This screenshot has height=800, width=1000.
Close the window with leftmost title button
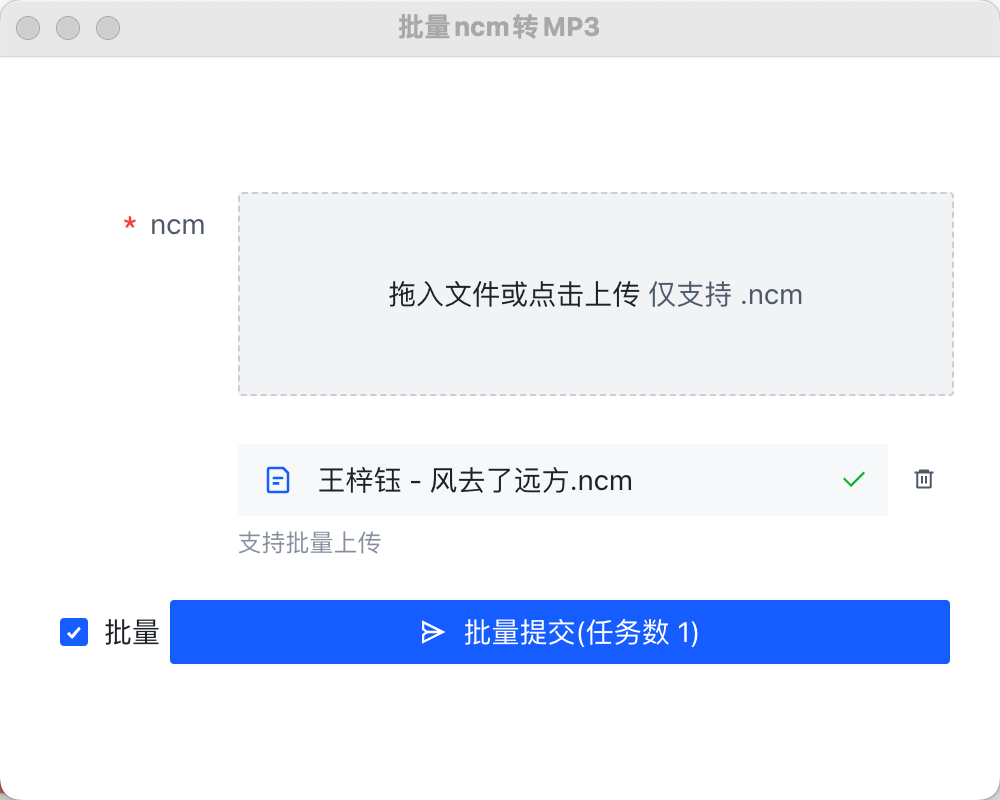pyautogui.click(x=28, y=28)
